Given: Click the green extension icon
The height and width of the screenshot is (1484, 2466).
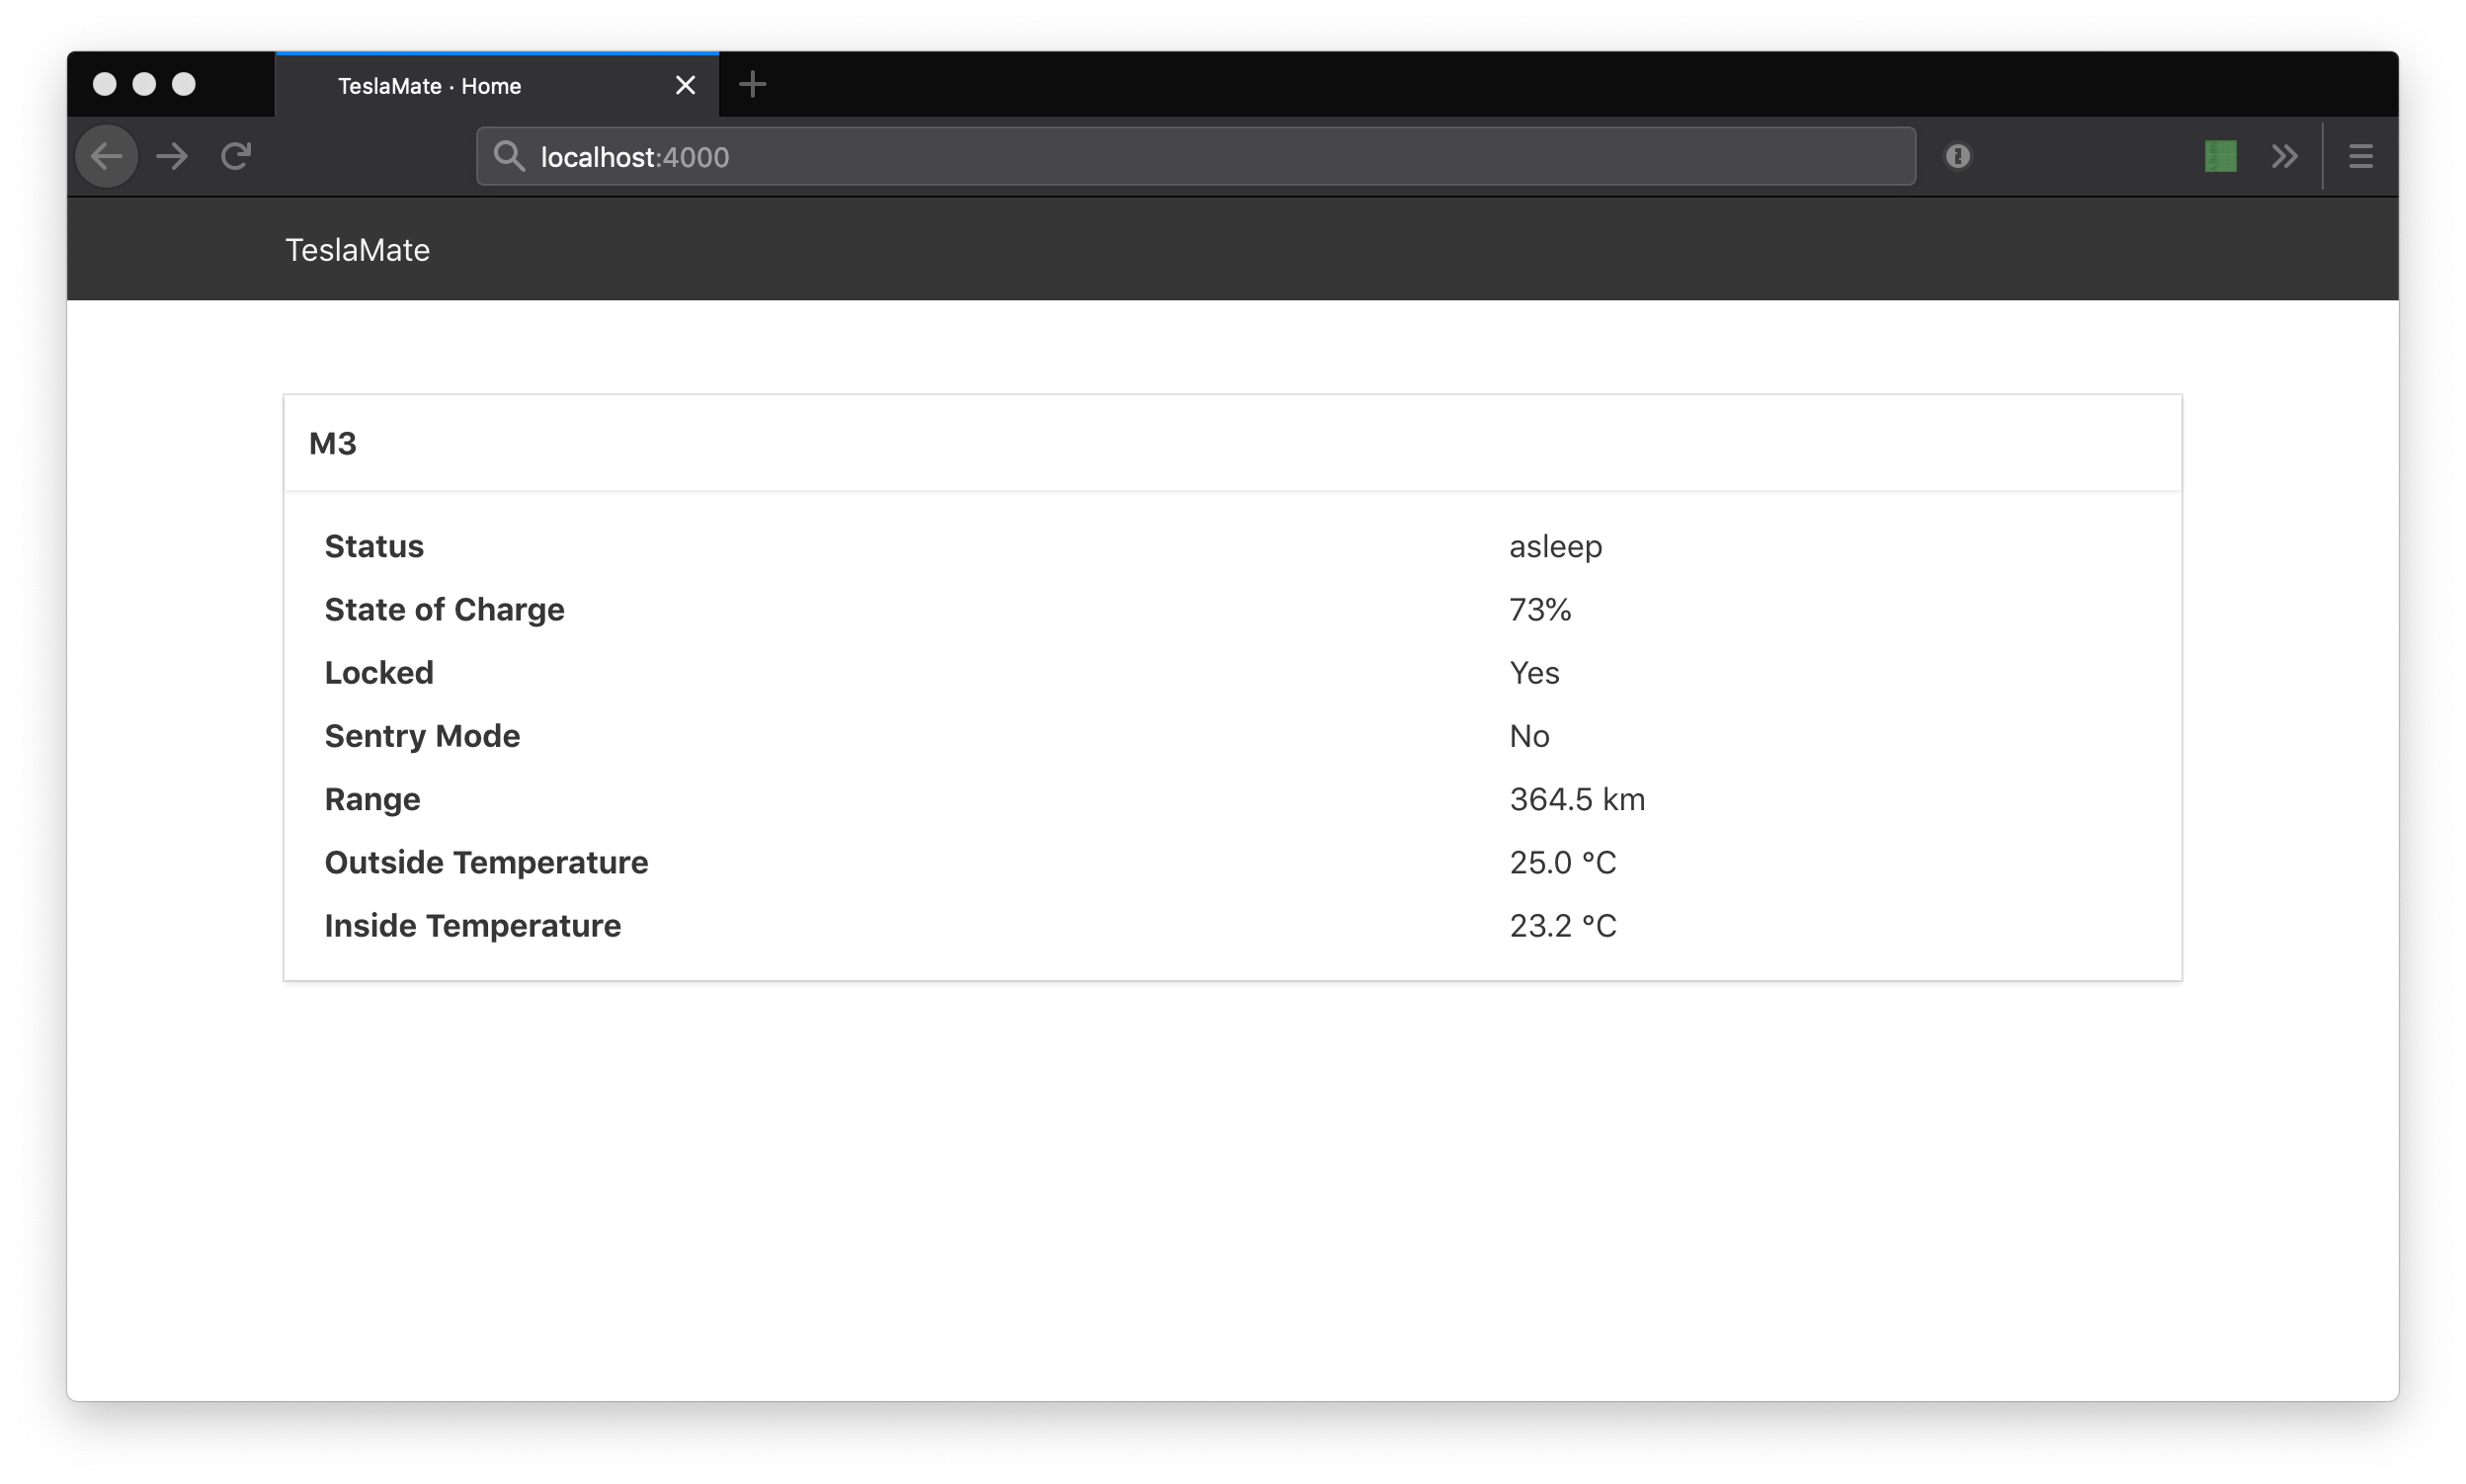Looking at the screenshot, I should click(2220, 156).
